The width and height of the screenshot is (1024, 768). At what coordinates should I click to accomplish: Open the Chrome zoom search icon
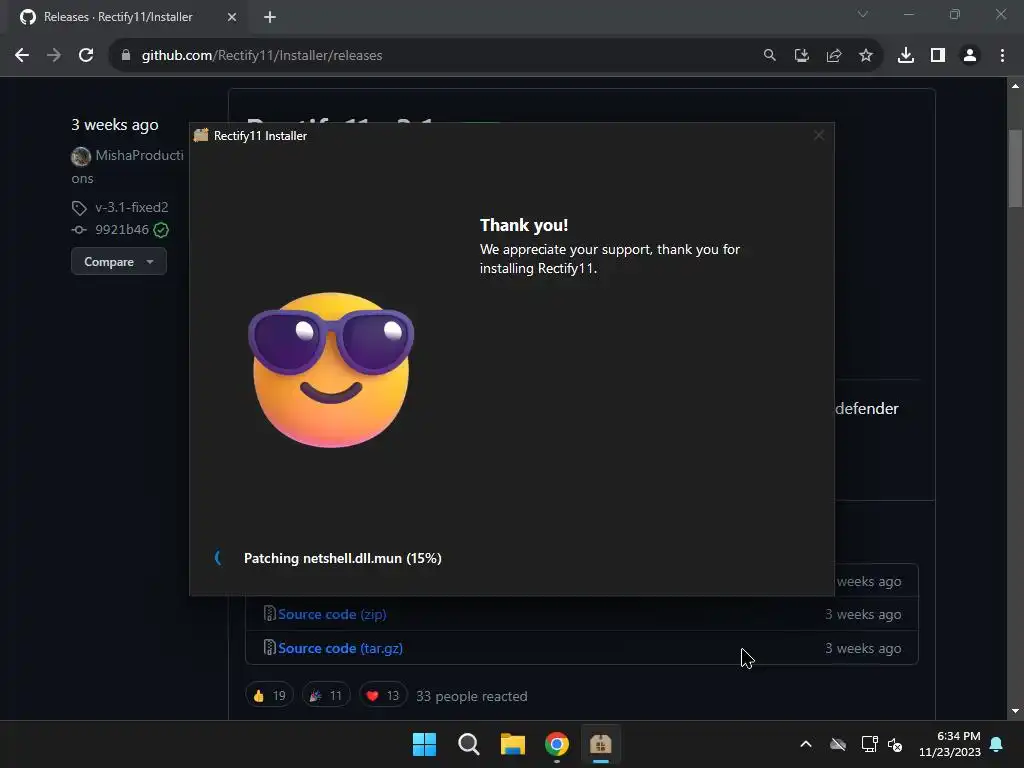point(770,56)
